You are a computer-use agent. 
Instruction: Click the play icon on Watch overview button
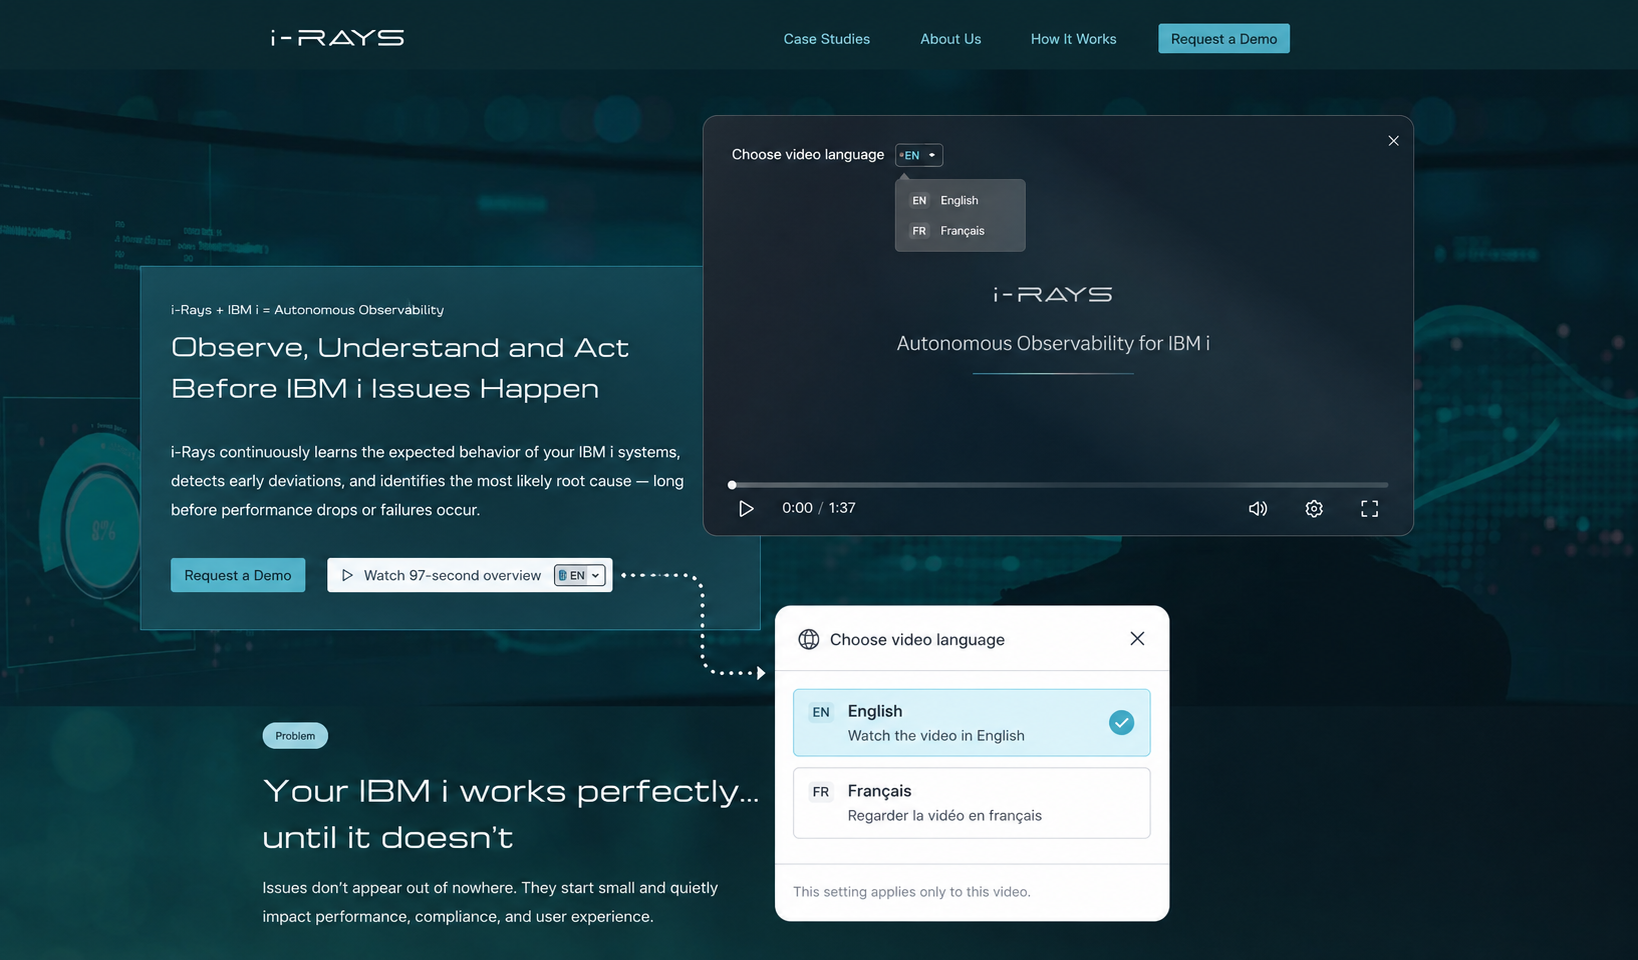[x=347, y=575]
